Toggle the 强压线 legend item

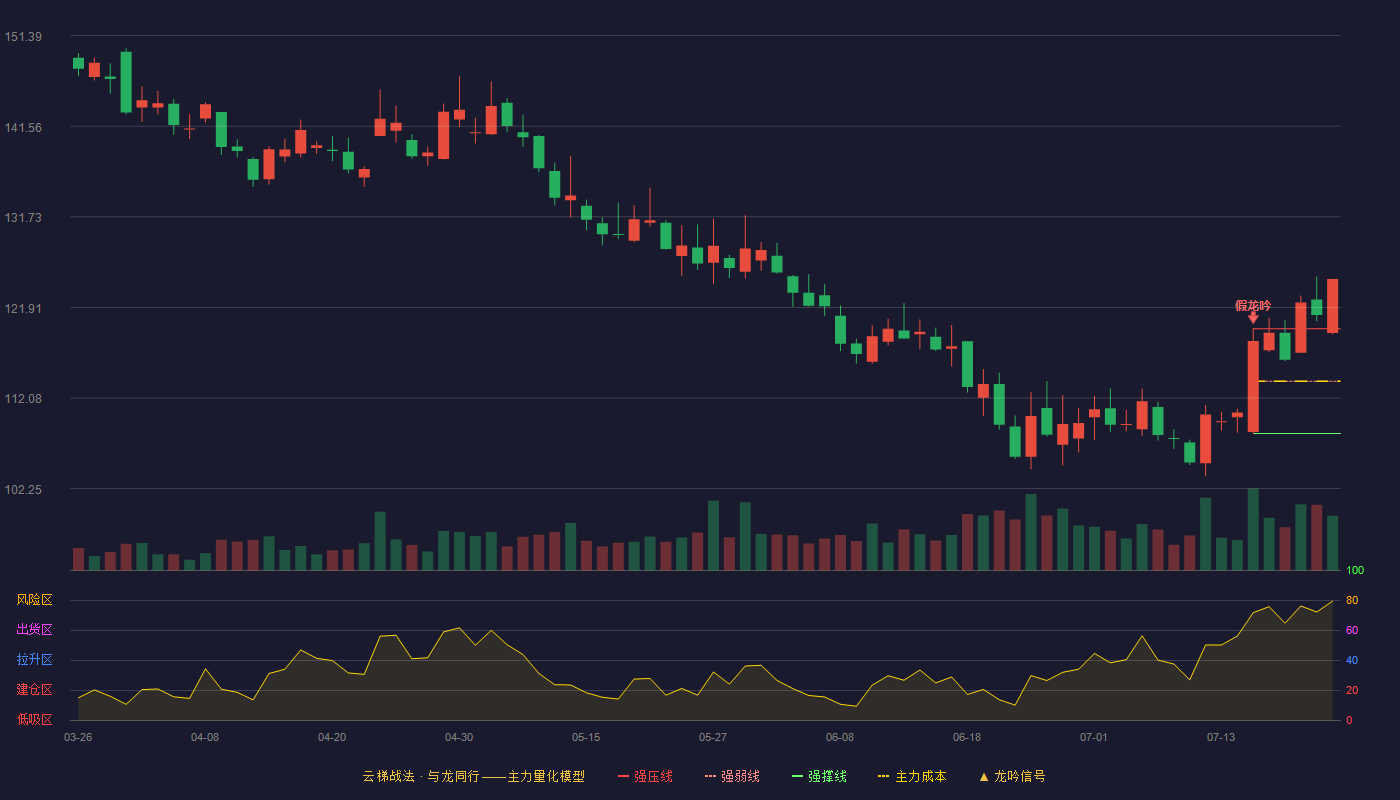(645, 776)
